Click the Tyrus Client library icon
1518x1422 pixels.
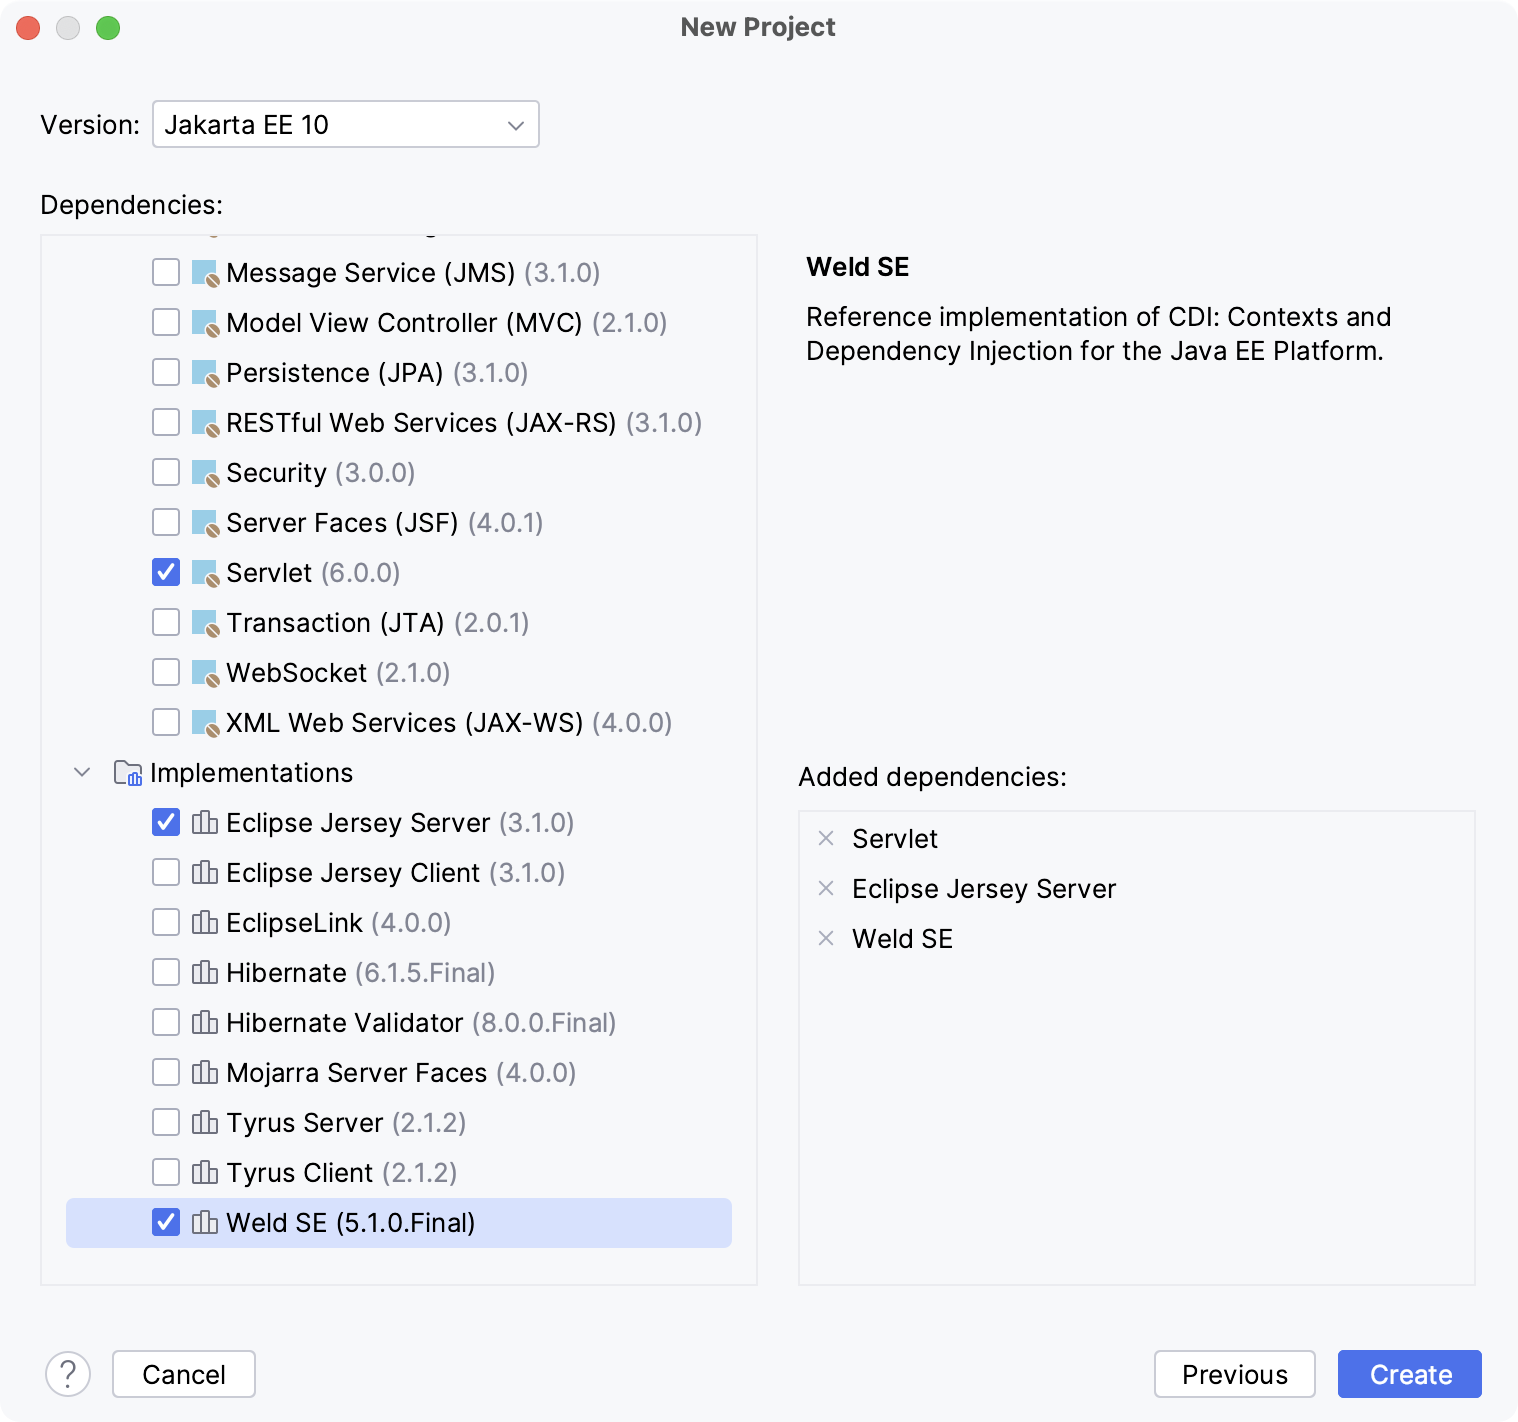pyautogui.click(x=205, y=1172)
